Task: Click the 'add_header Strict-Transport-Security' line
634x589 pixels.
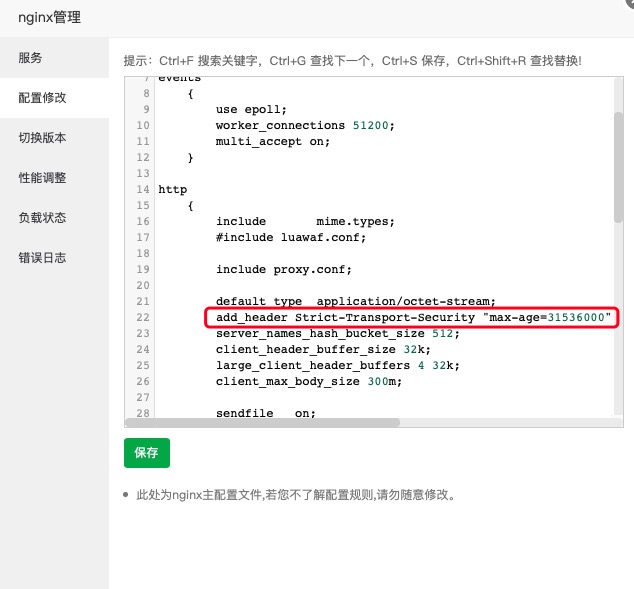Action: pyautogui.click(x=413, y=318)
